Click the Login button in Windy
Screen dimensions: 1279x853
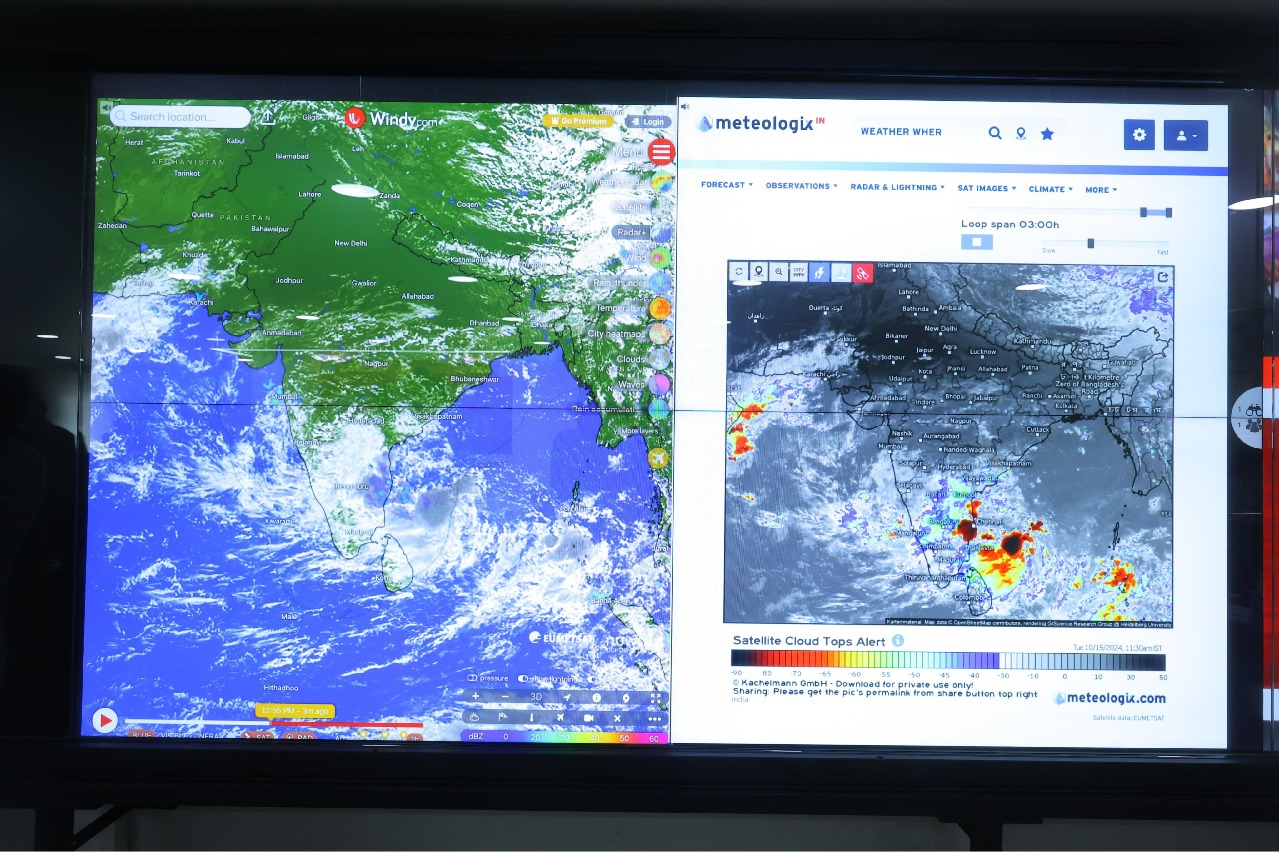648,122
